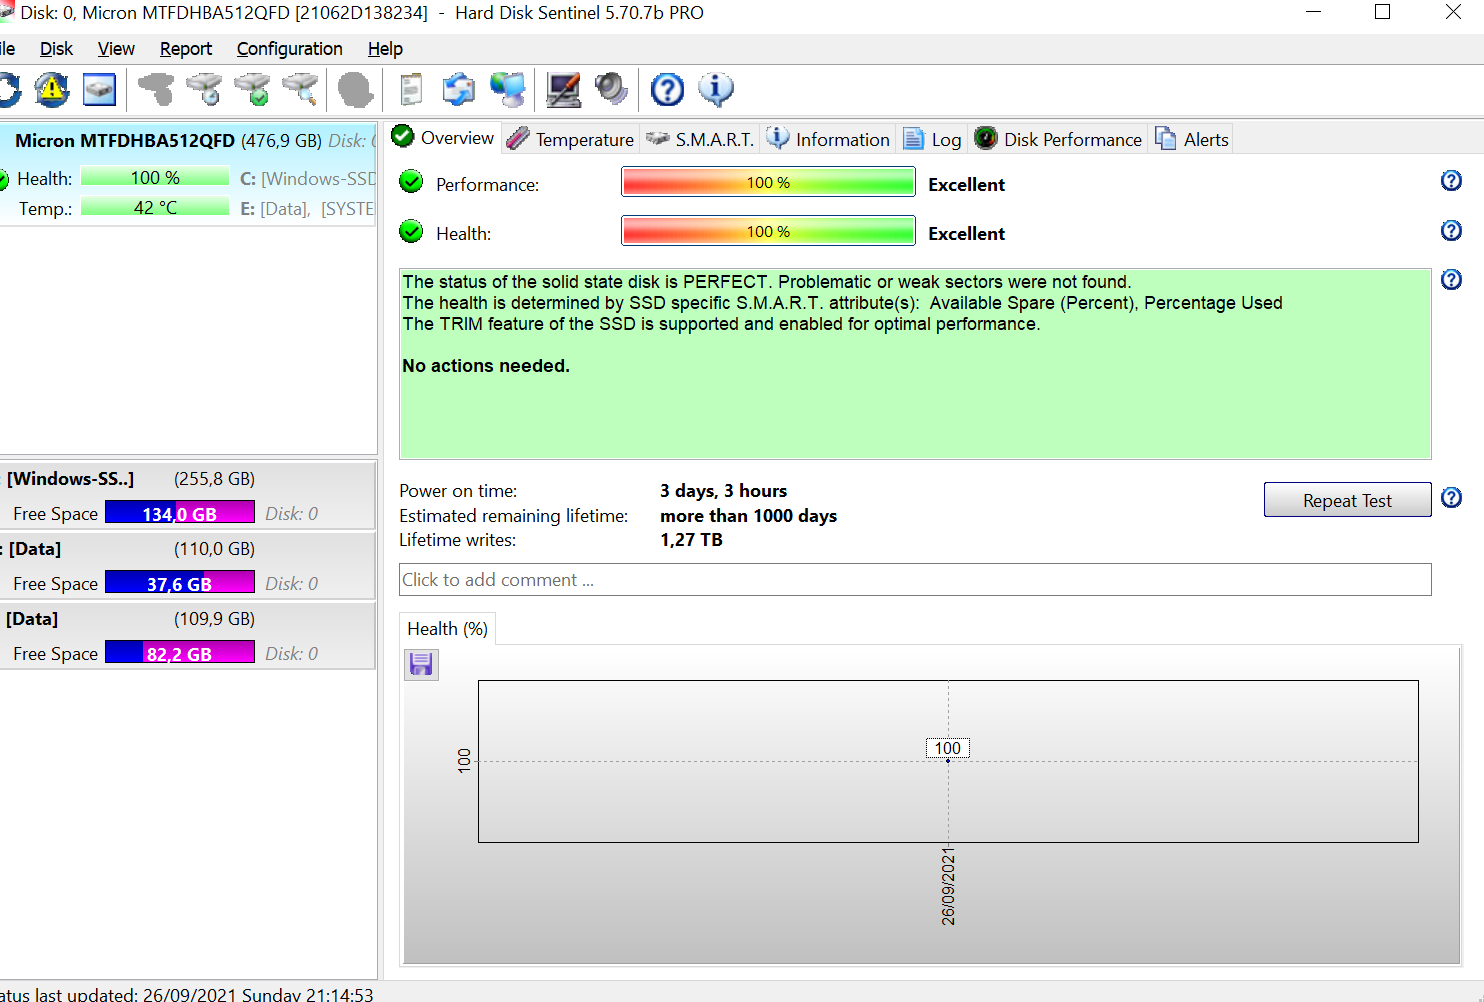Click the disk with green checkmark icon
Image resolution: width=1484 pixels, height=1002 pixels.
(x=253, y=90)
